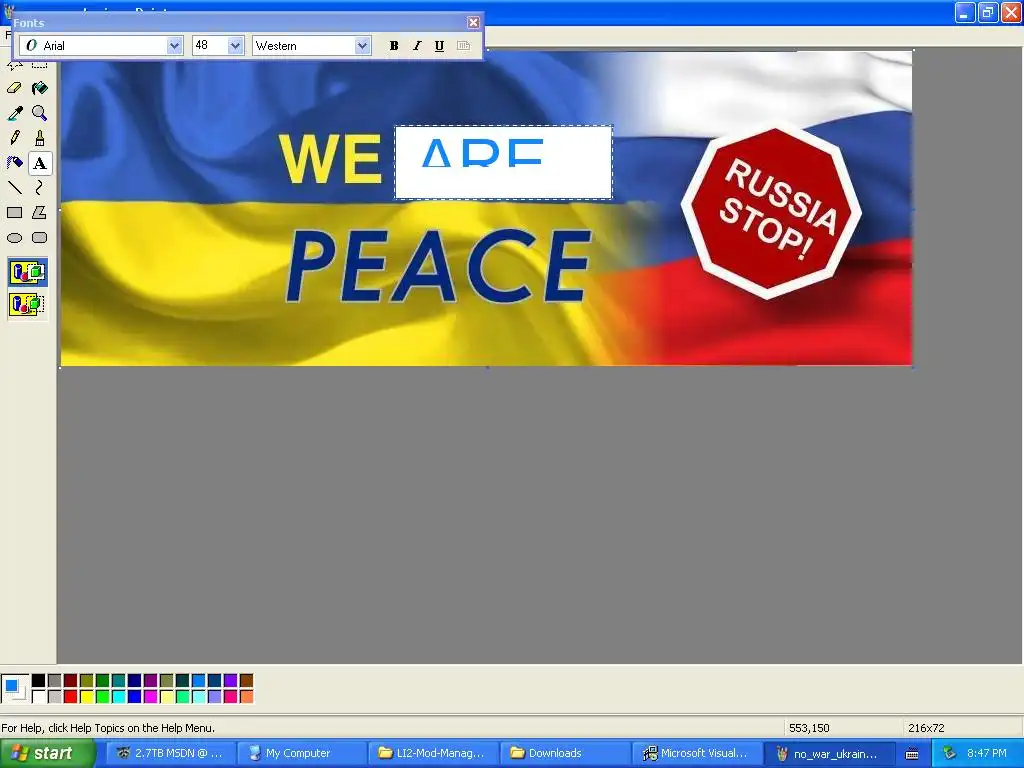This screenshot has width=1024, height=768.
Task: Click the foreground/background color indicator box
Action: pyautogui.click(x=14, y=689)
